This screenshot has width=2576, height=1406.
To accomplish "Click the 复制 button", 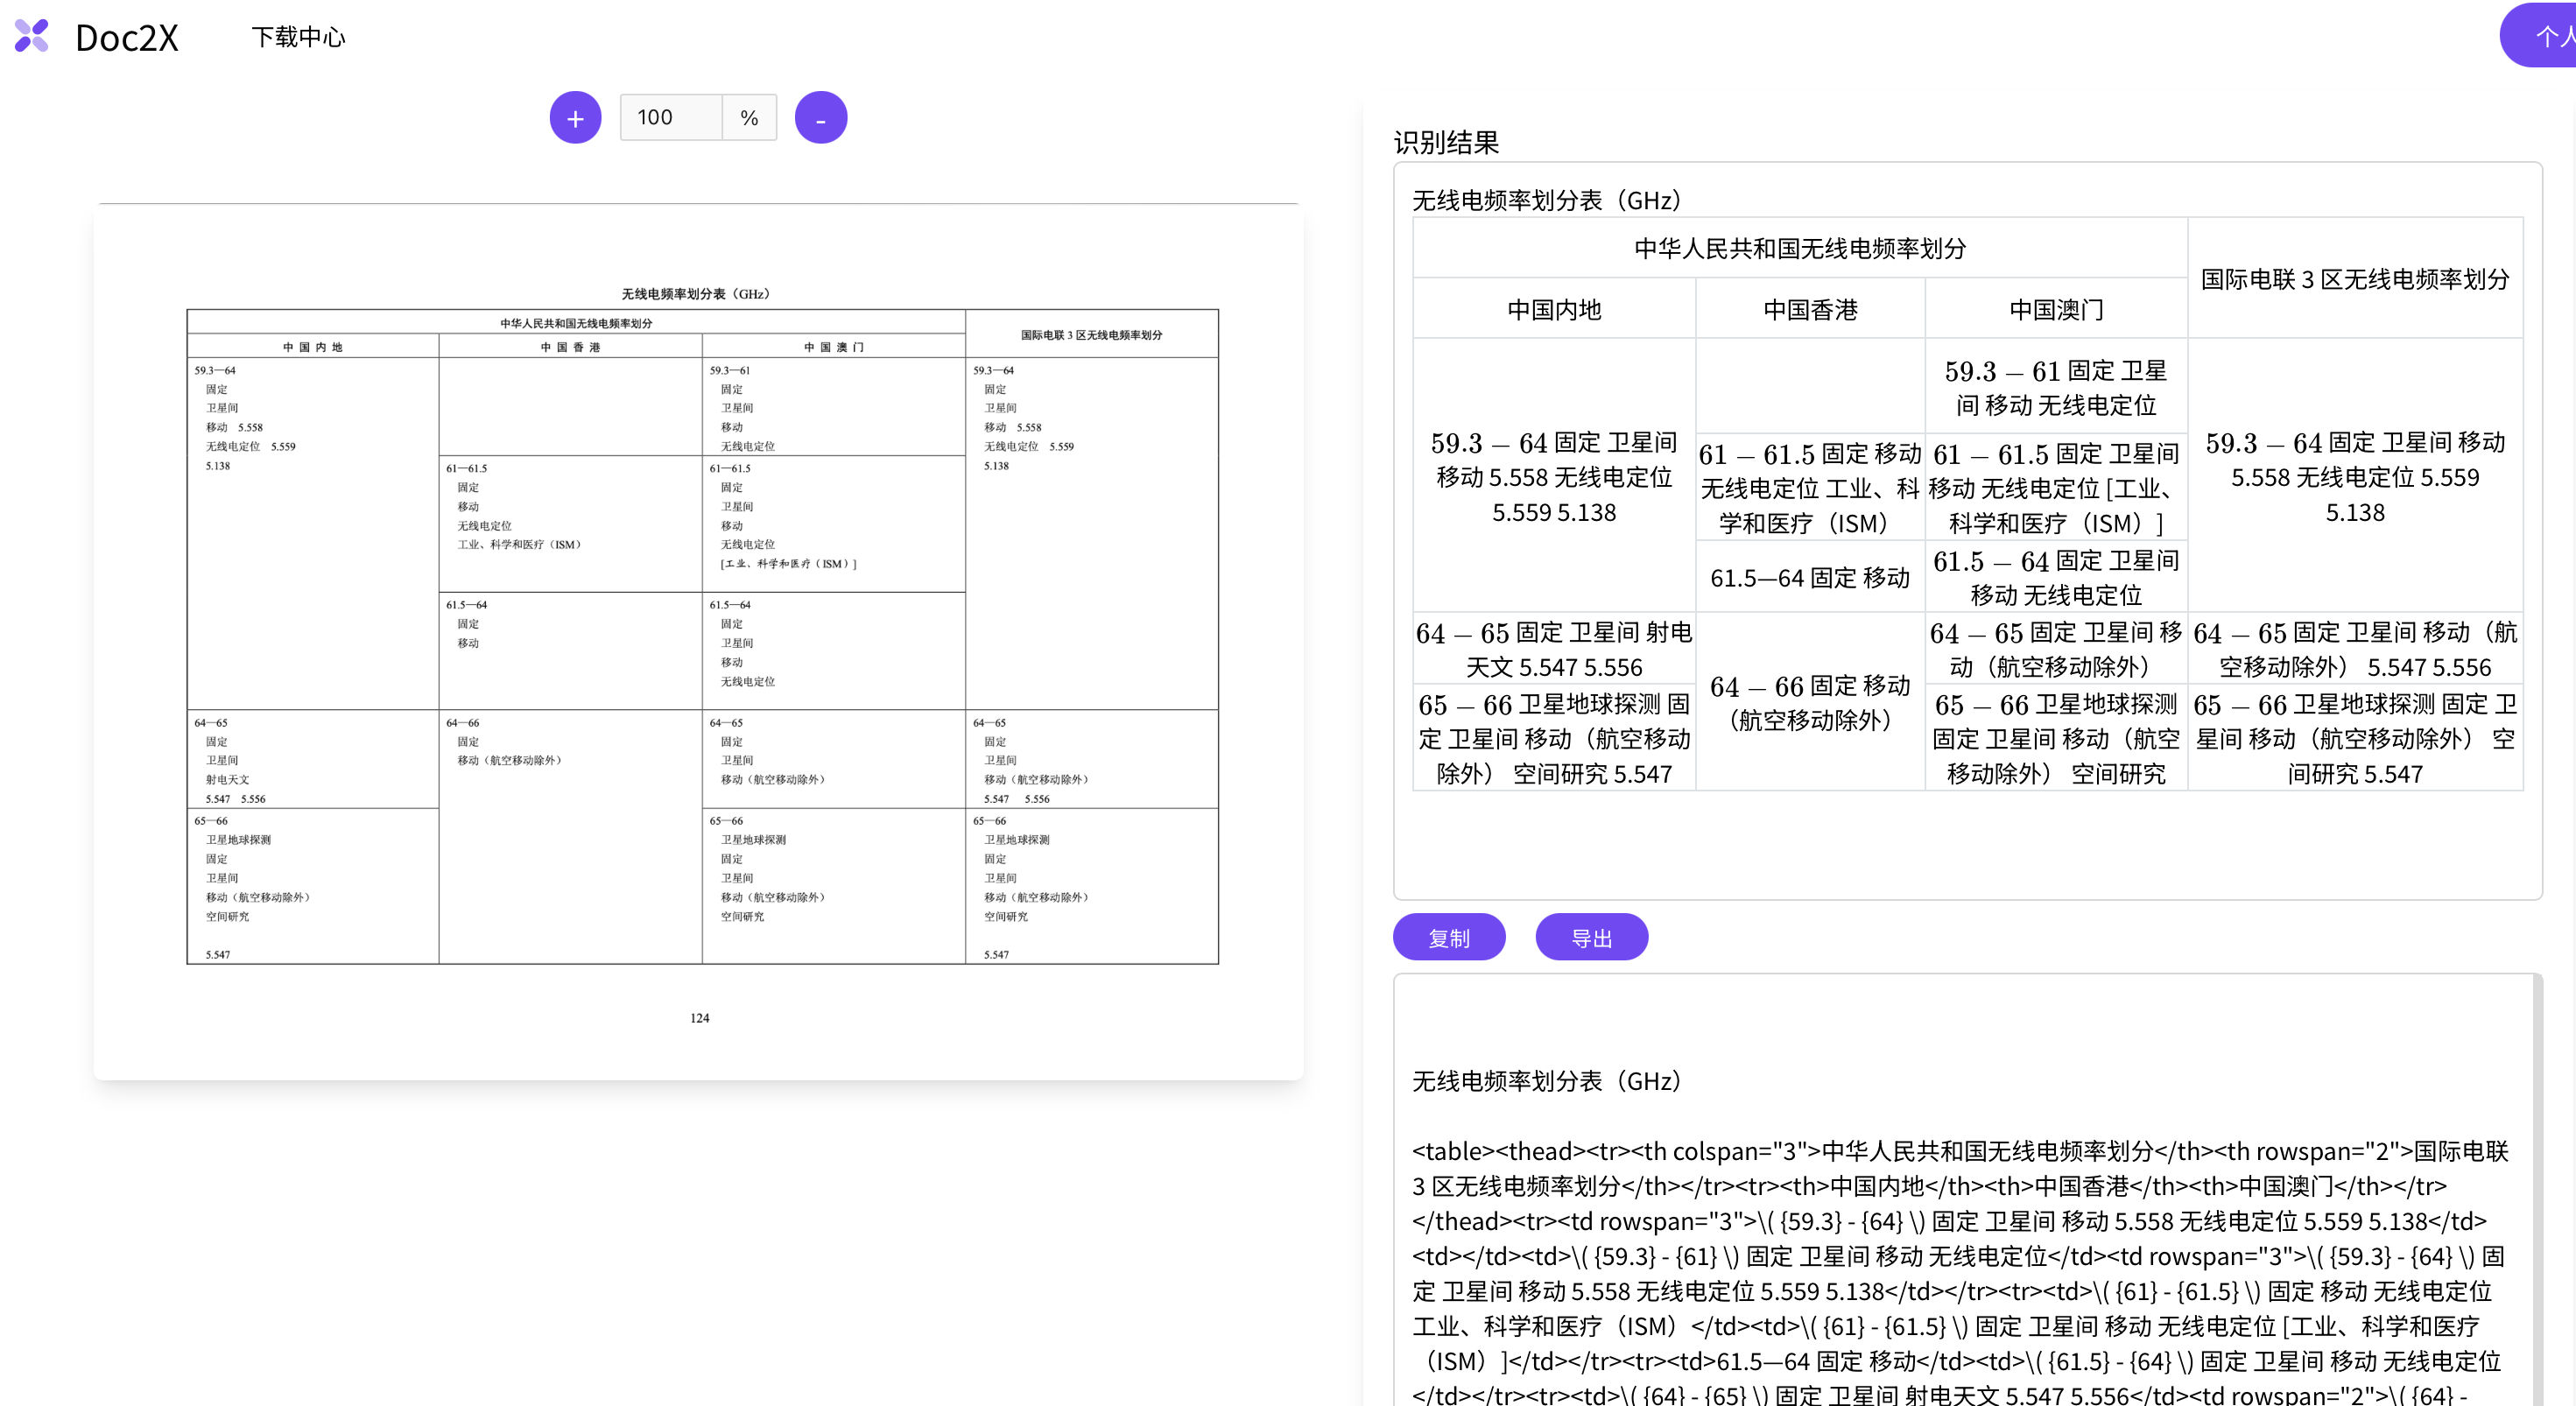I will tap(1449, 937).
